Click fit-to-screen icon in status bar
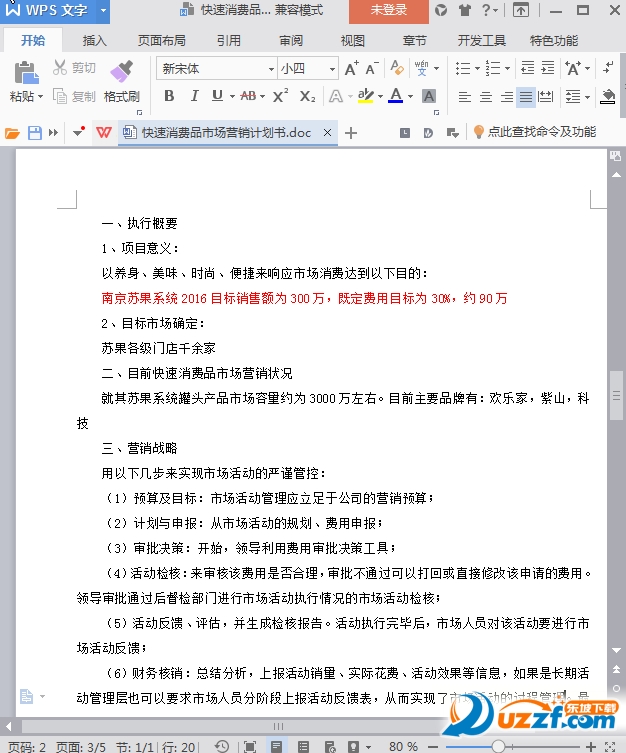 point(250,746)
